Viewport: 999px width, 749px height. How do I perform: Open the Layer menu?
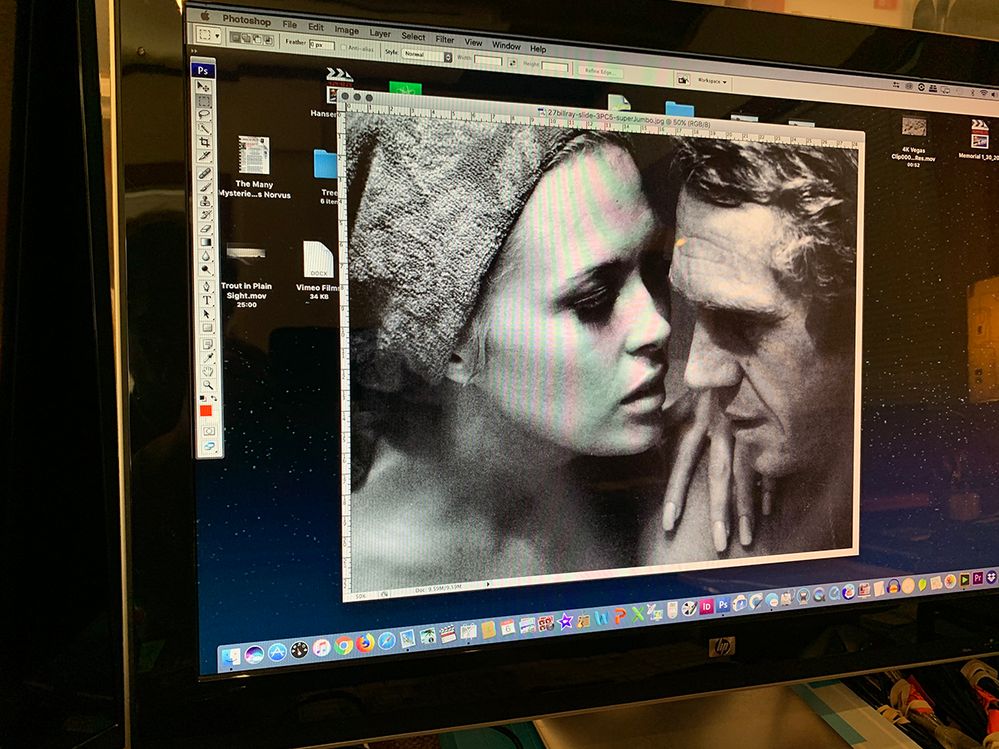380,34
